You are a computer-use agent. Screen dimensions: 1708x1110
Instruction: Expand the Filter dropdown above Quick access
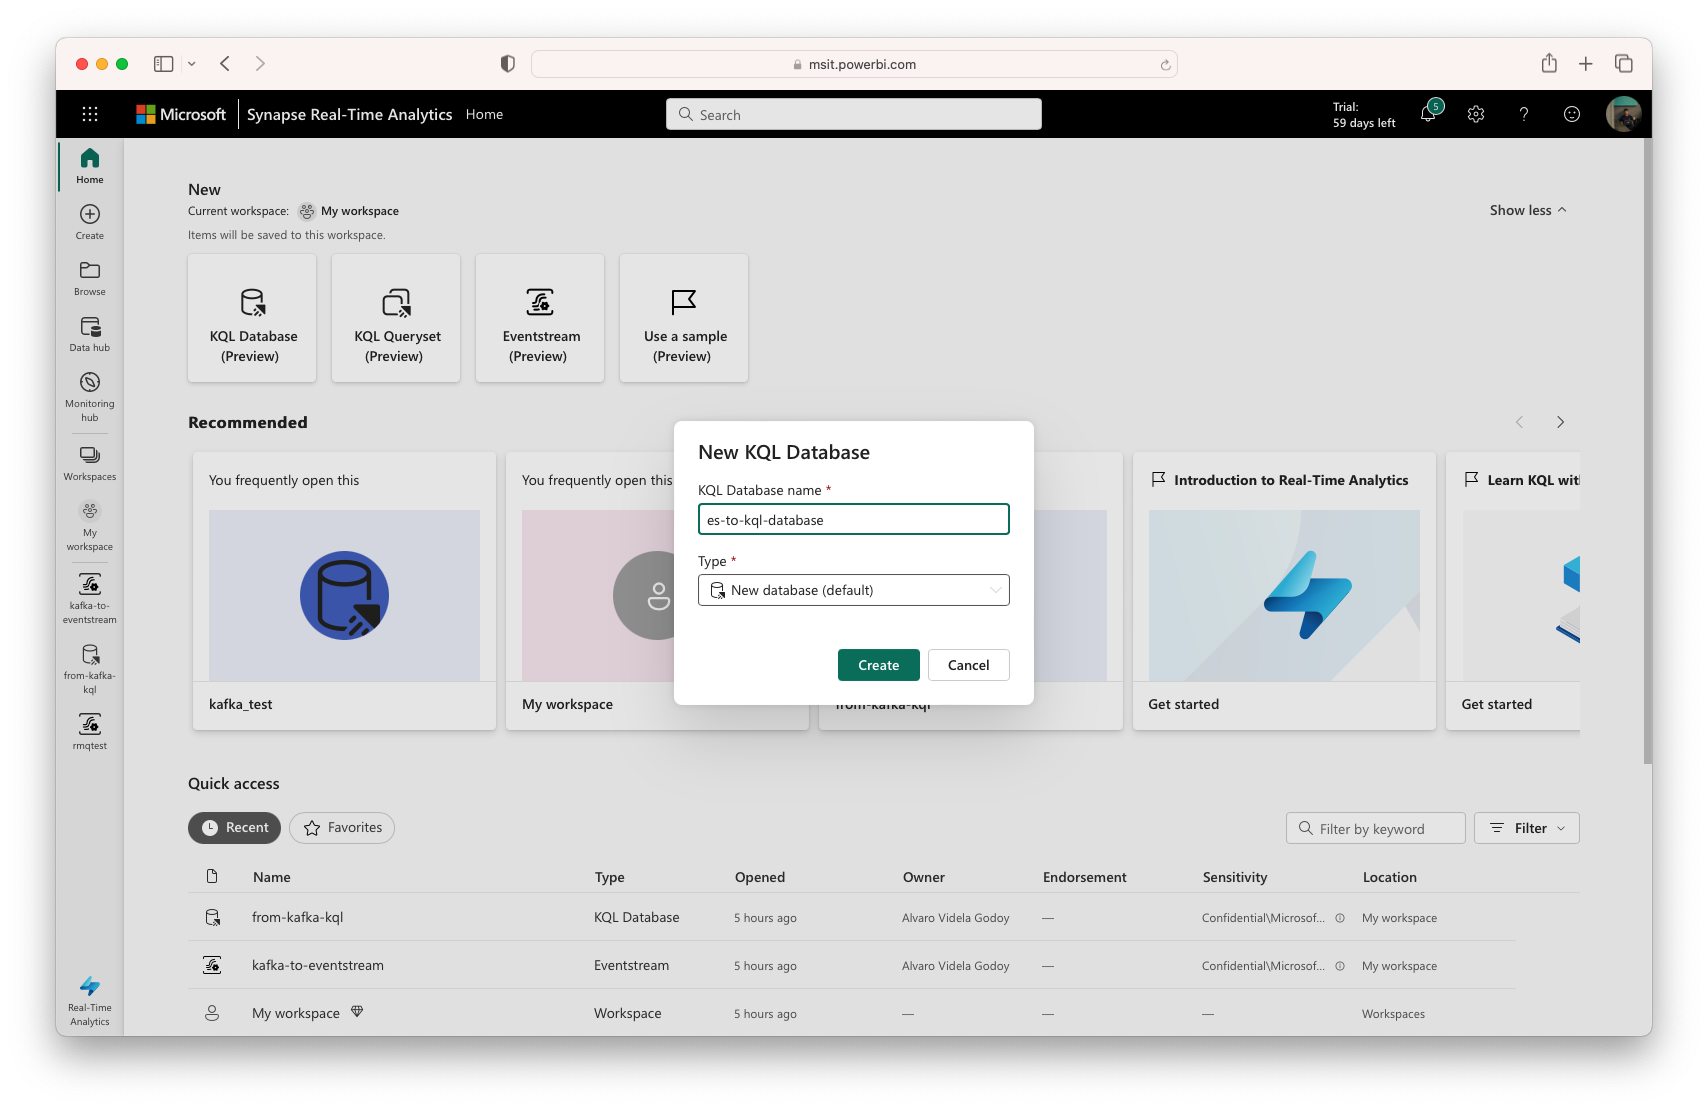click(x=1526, y=828)
